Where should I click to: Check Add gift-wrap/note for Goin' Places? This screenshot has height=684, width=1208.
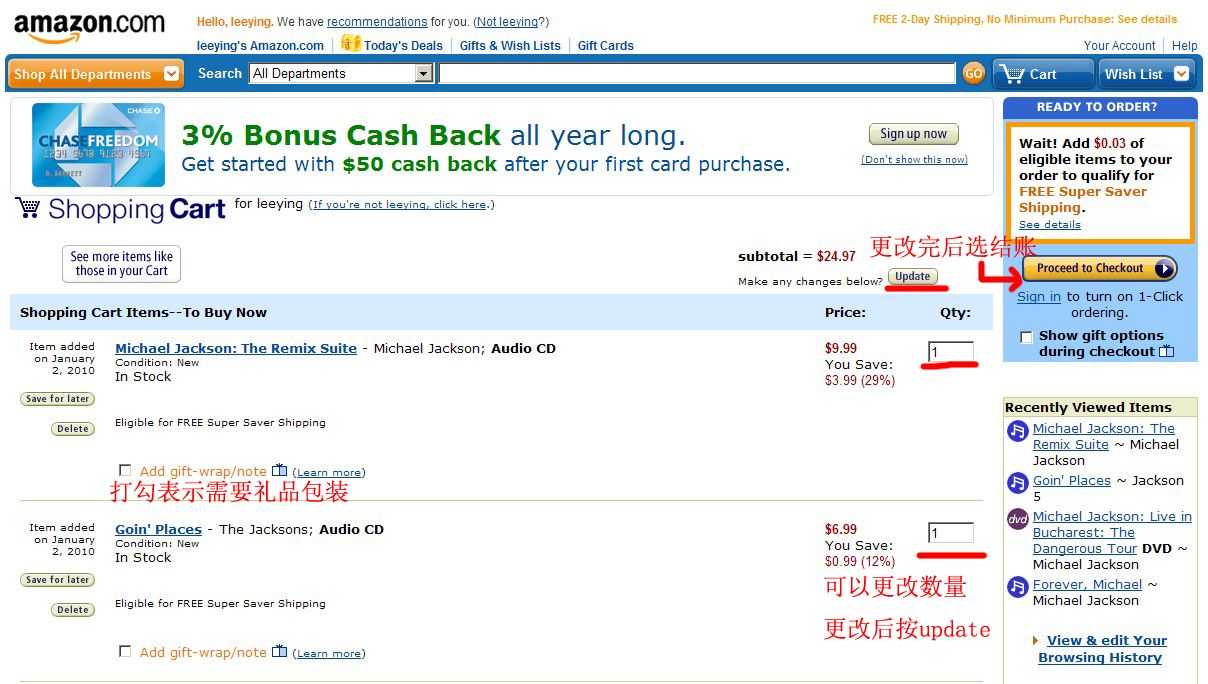[125, 651]
